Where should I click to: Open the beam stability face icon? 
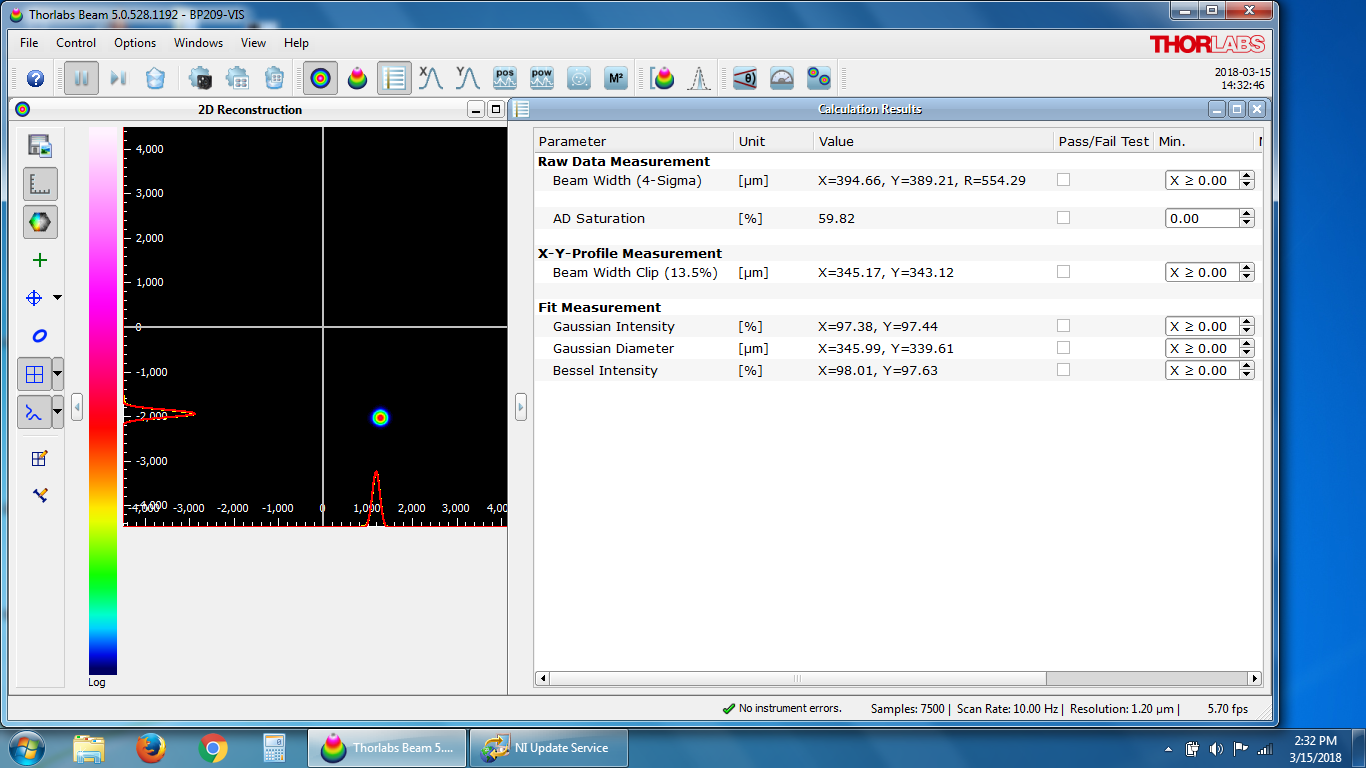click(579, 78)
